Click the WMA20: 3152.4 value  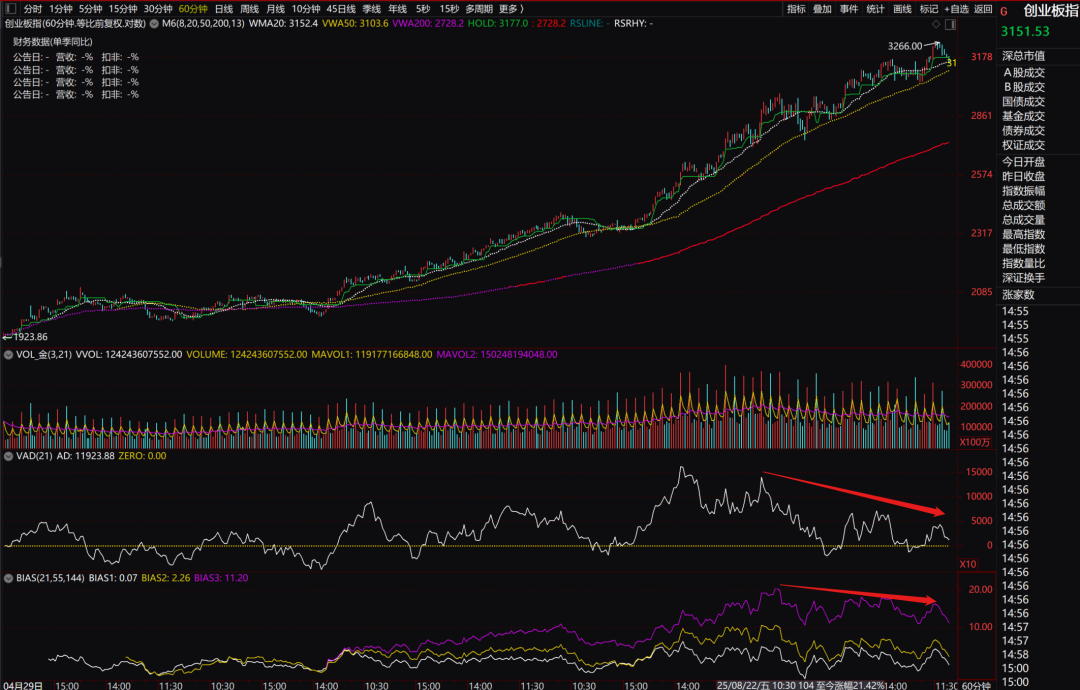click(283, 23)
